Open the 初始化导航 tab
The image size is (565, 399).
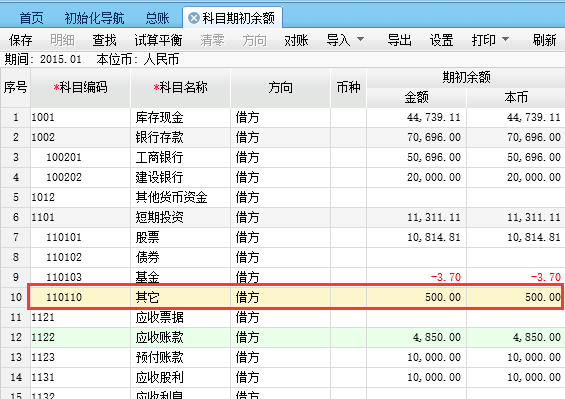coord(94,18)
